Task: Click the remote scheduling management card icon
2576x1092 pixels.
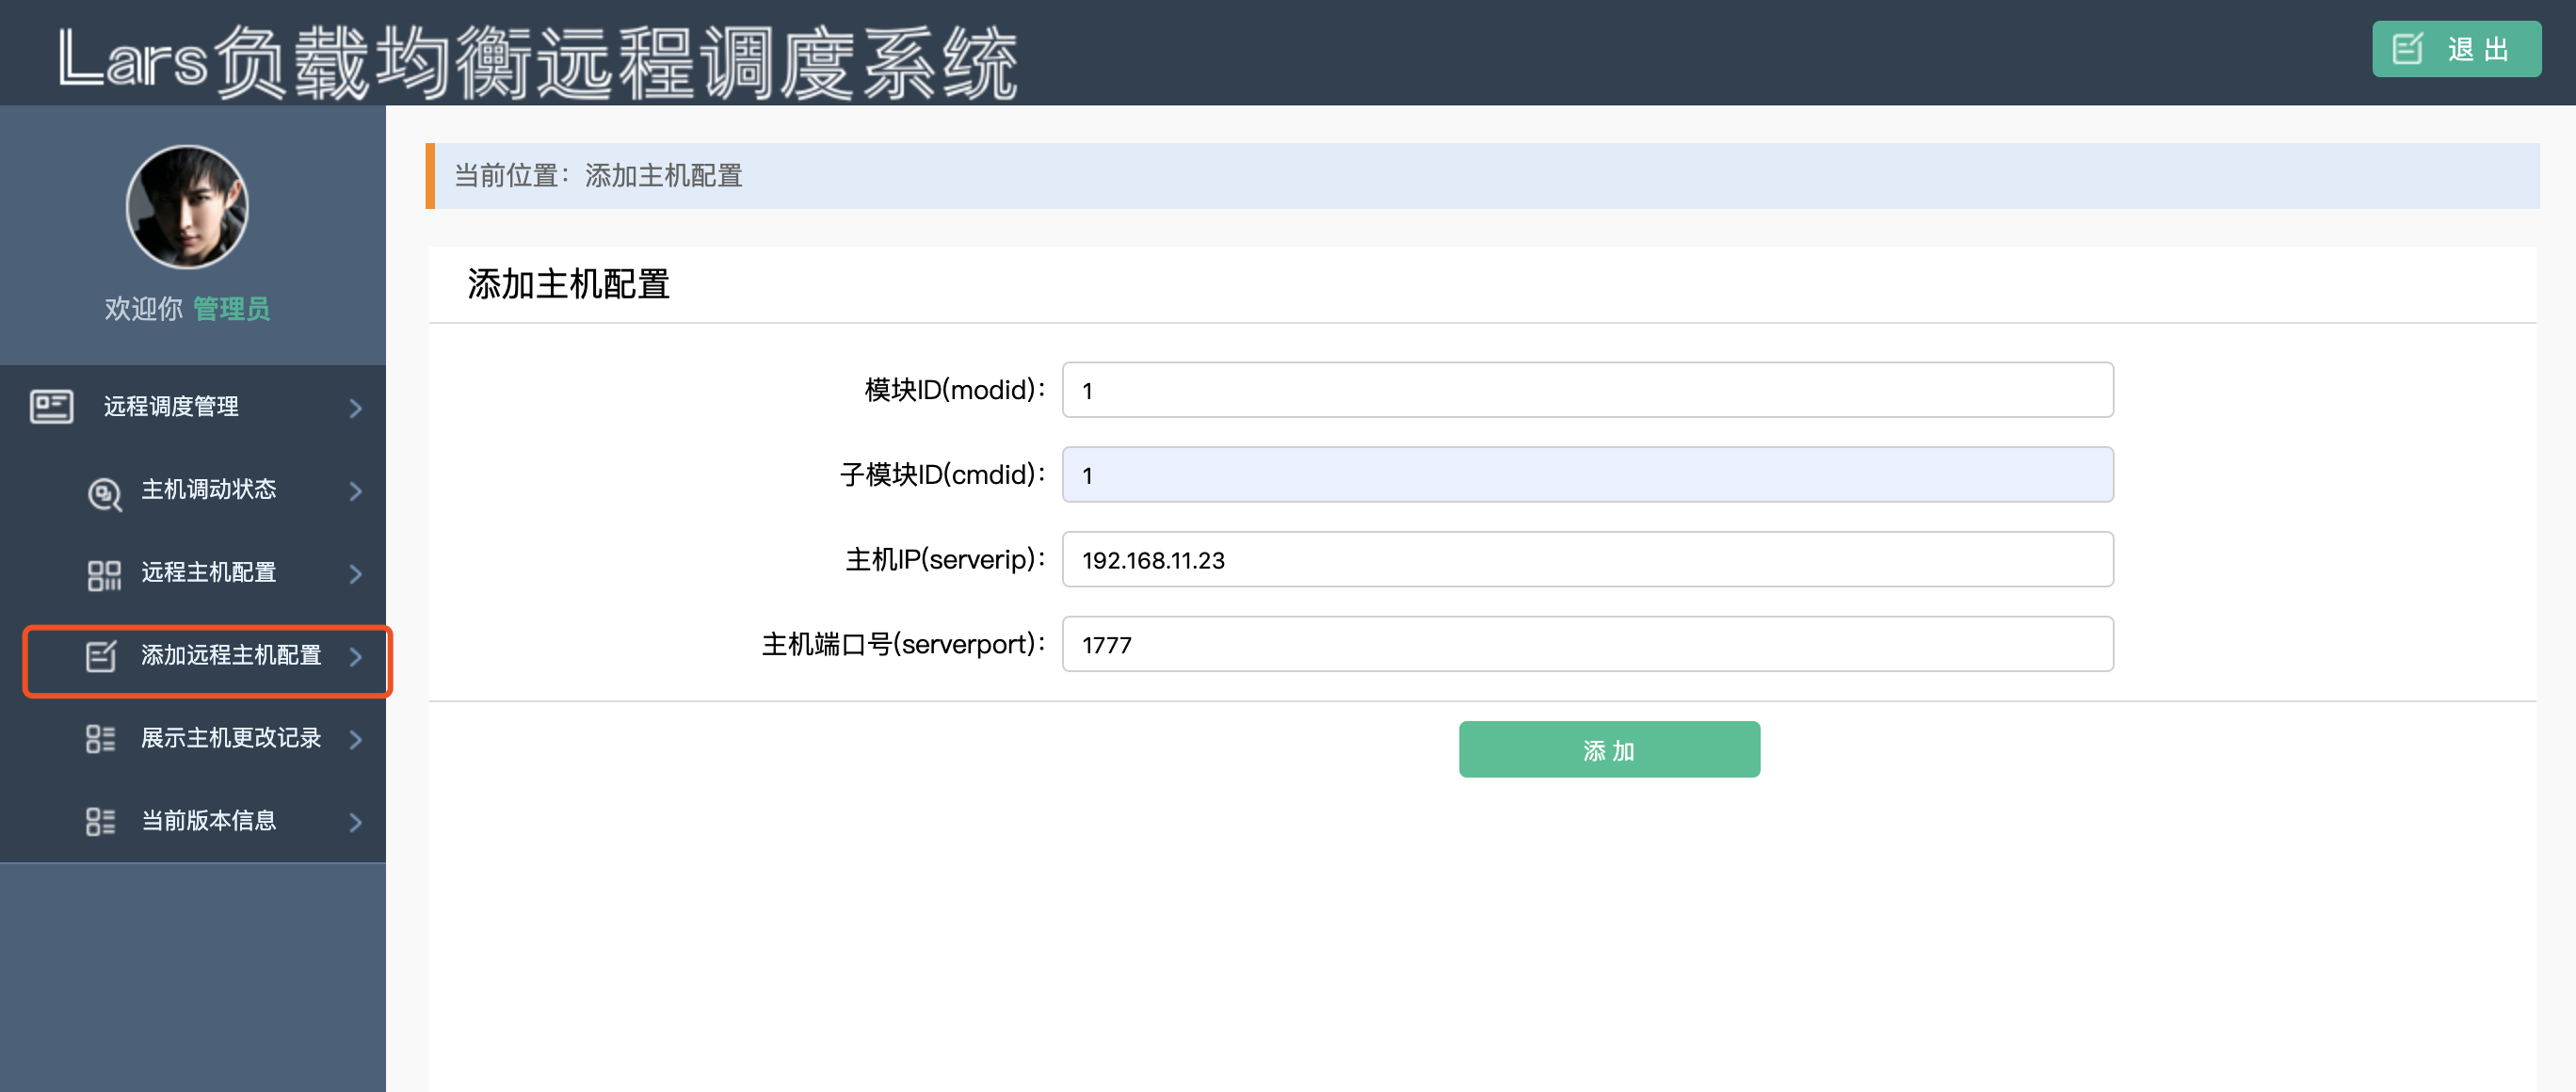Action: click(x=51, y=407)
